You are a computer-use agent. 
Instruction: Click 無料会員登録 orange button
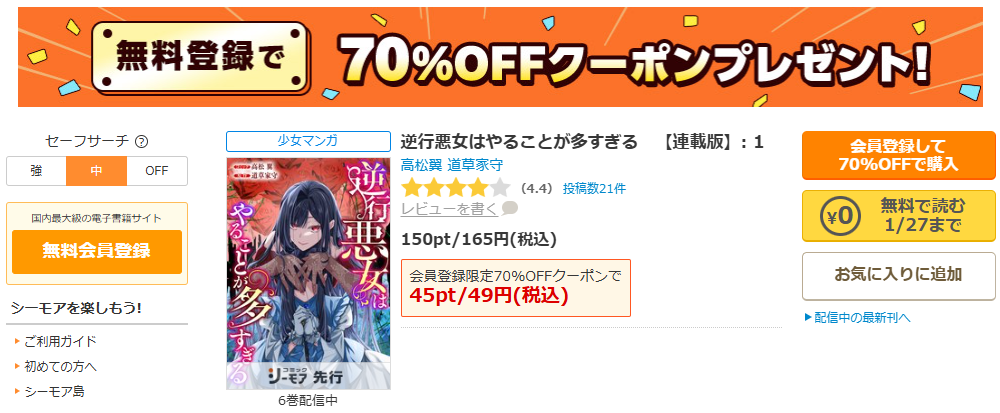point(97,251)
